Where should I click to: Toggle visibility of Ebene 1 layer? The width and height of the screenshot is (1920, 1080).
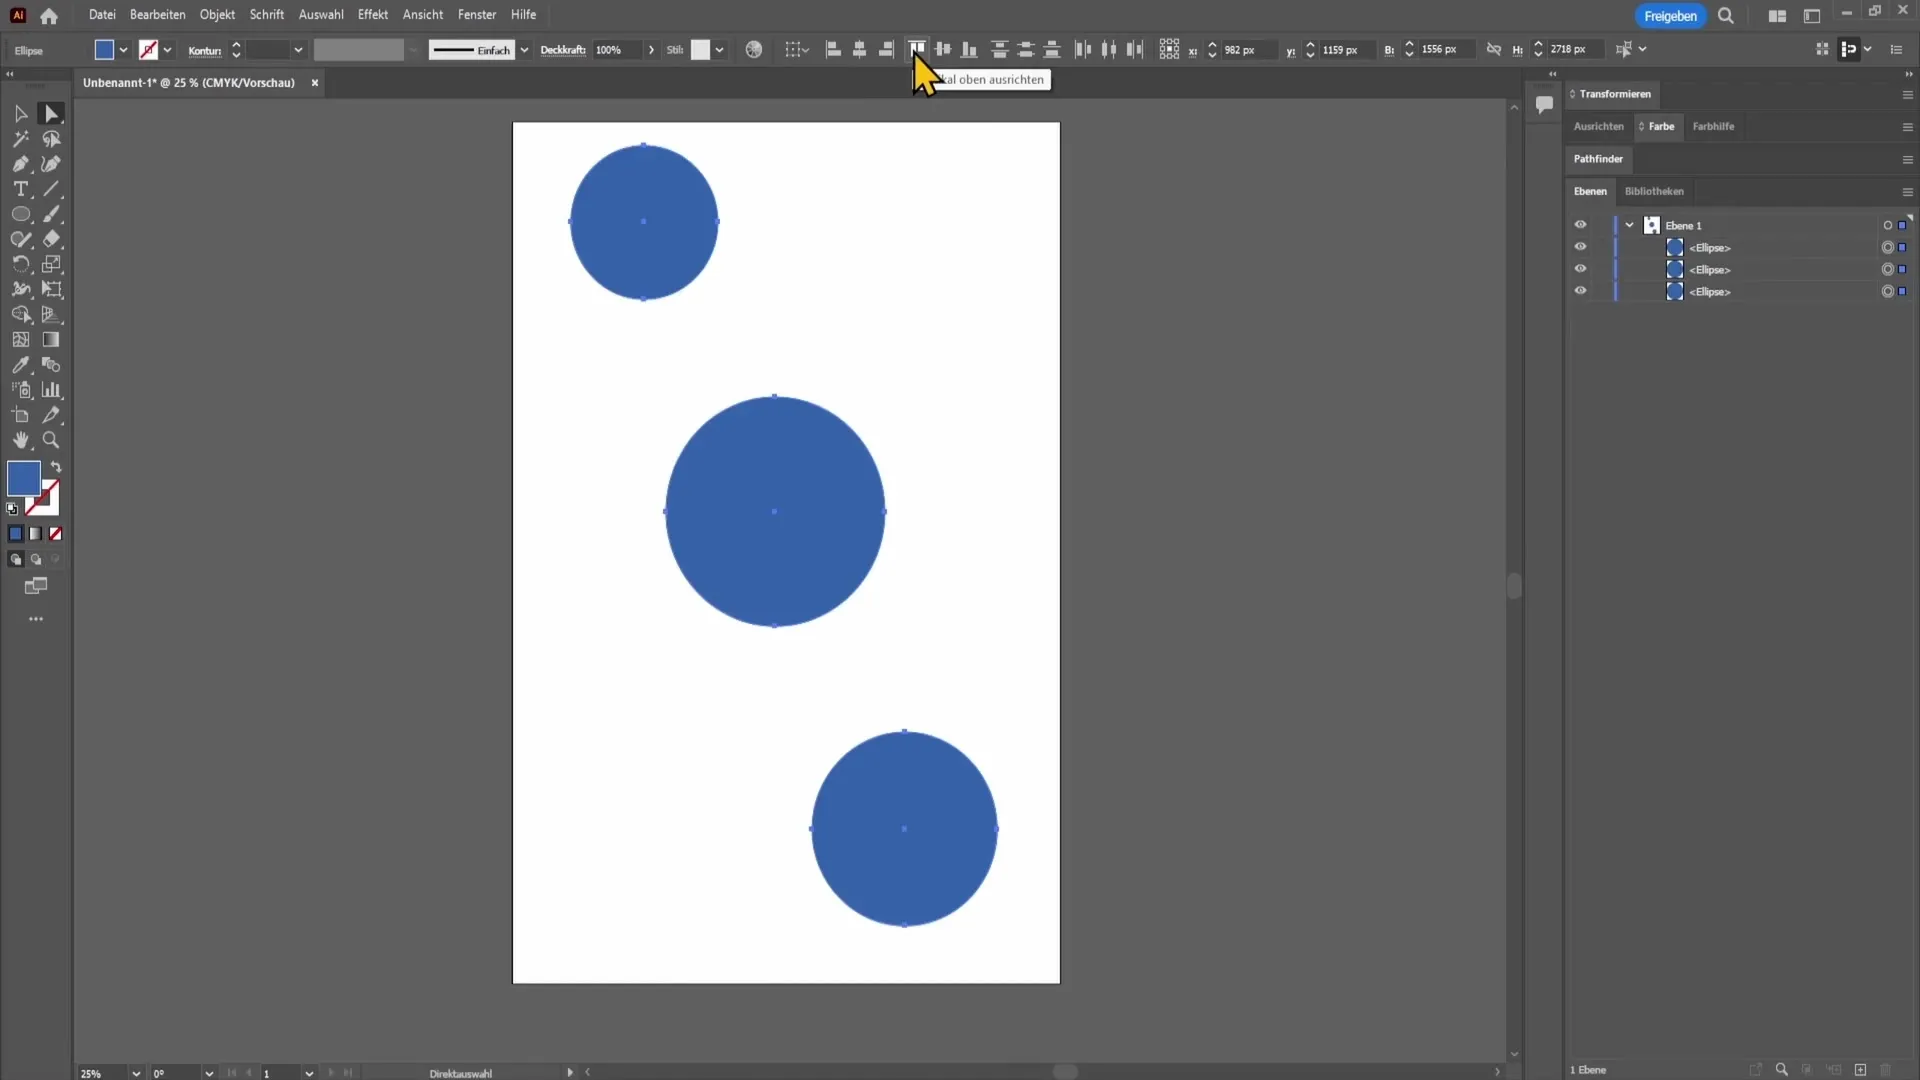tap(1580, 225)
